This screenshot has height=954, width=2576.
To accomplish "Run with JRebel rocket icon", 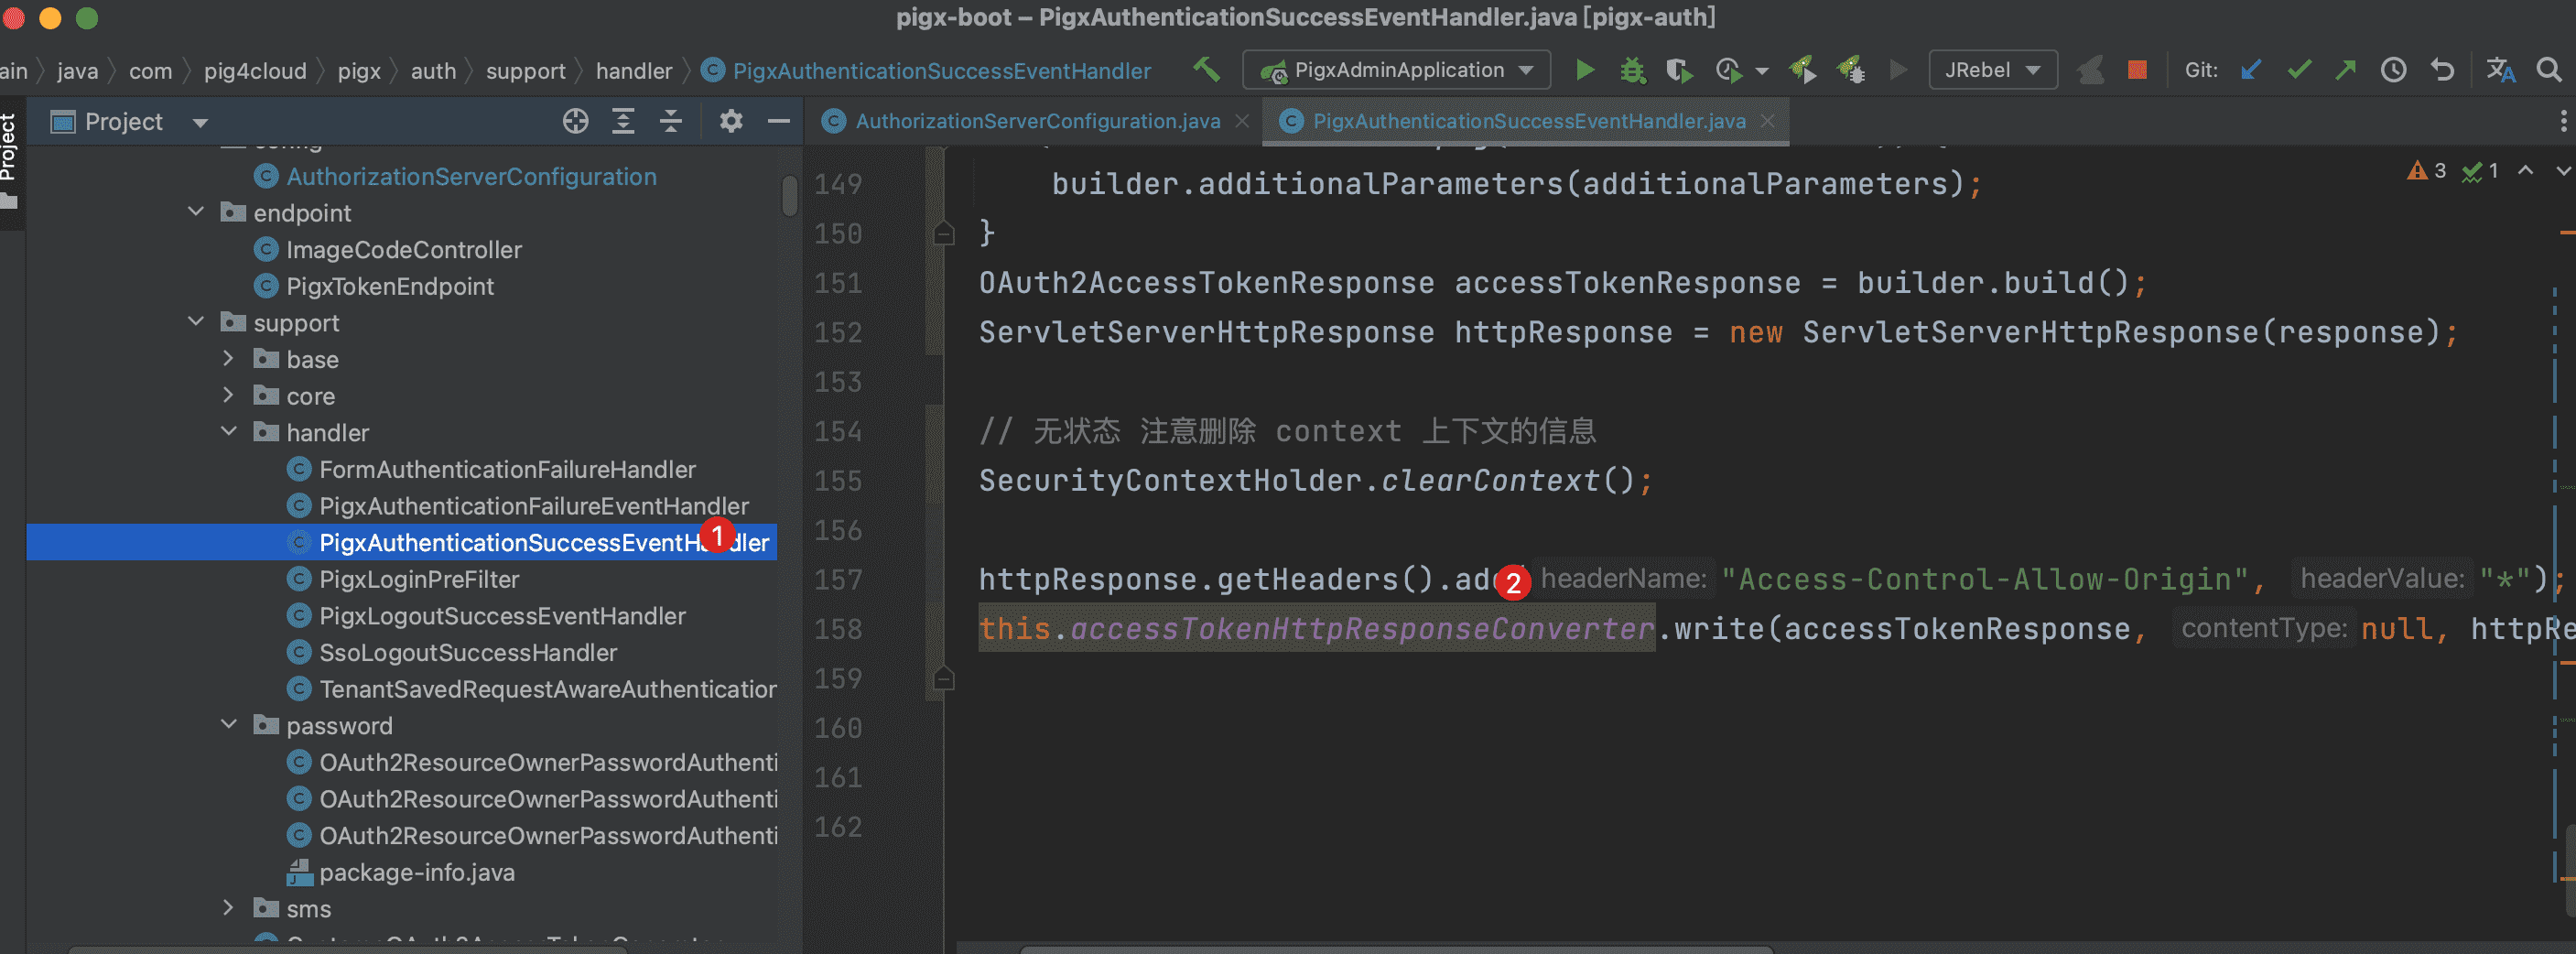I will click(x=1802, y=70).
